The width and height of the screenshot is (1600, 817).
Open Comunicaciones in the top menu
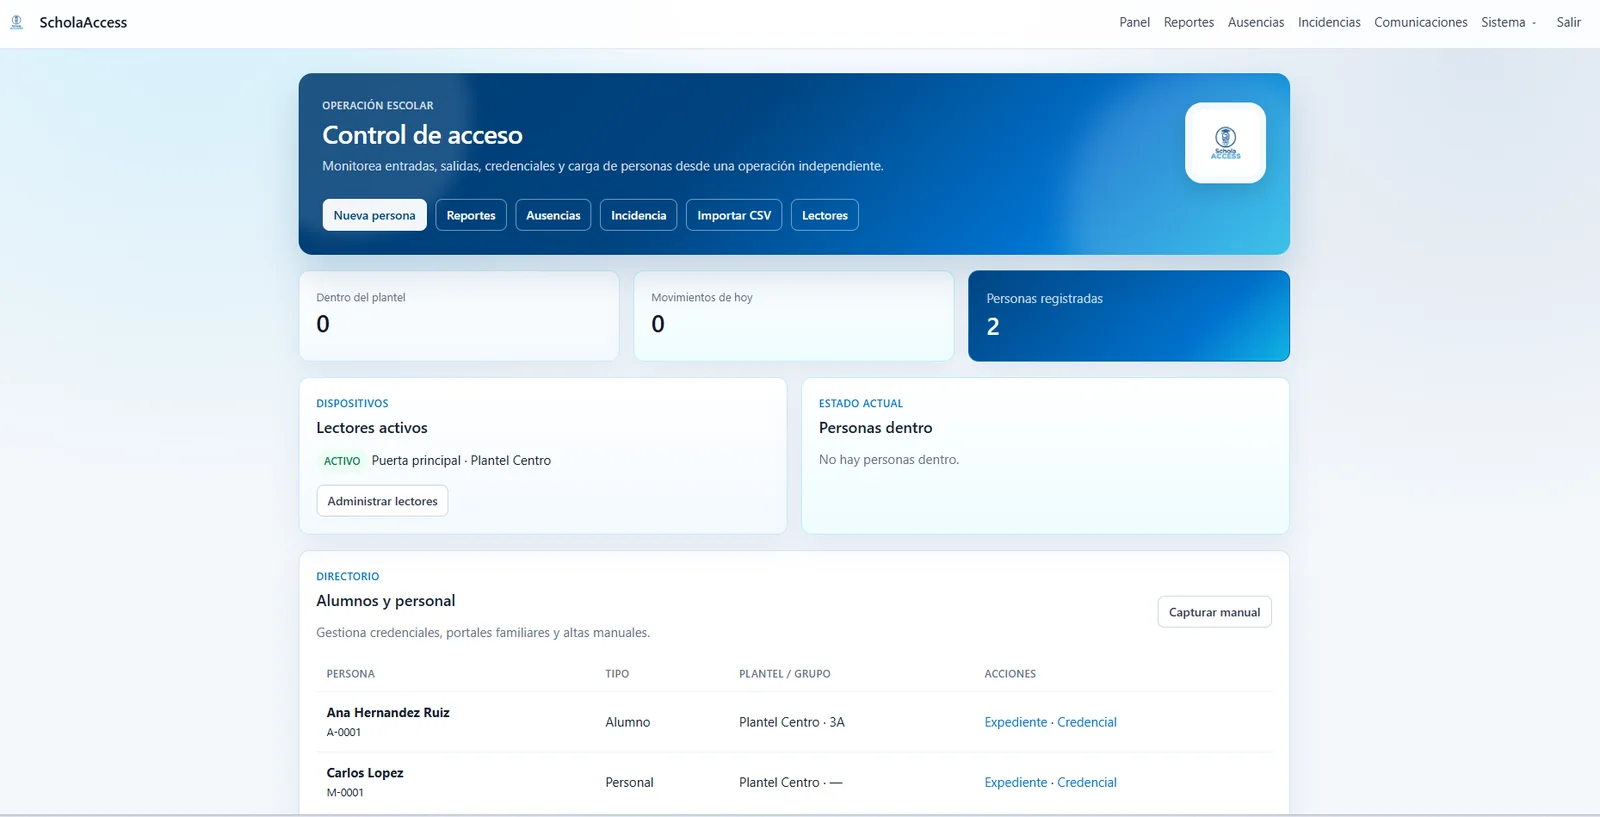pyautogui.click(x=1420, y=22)
